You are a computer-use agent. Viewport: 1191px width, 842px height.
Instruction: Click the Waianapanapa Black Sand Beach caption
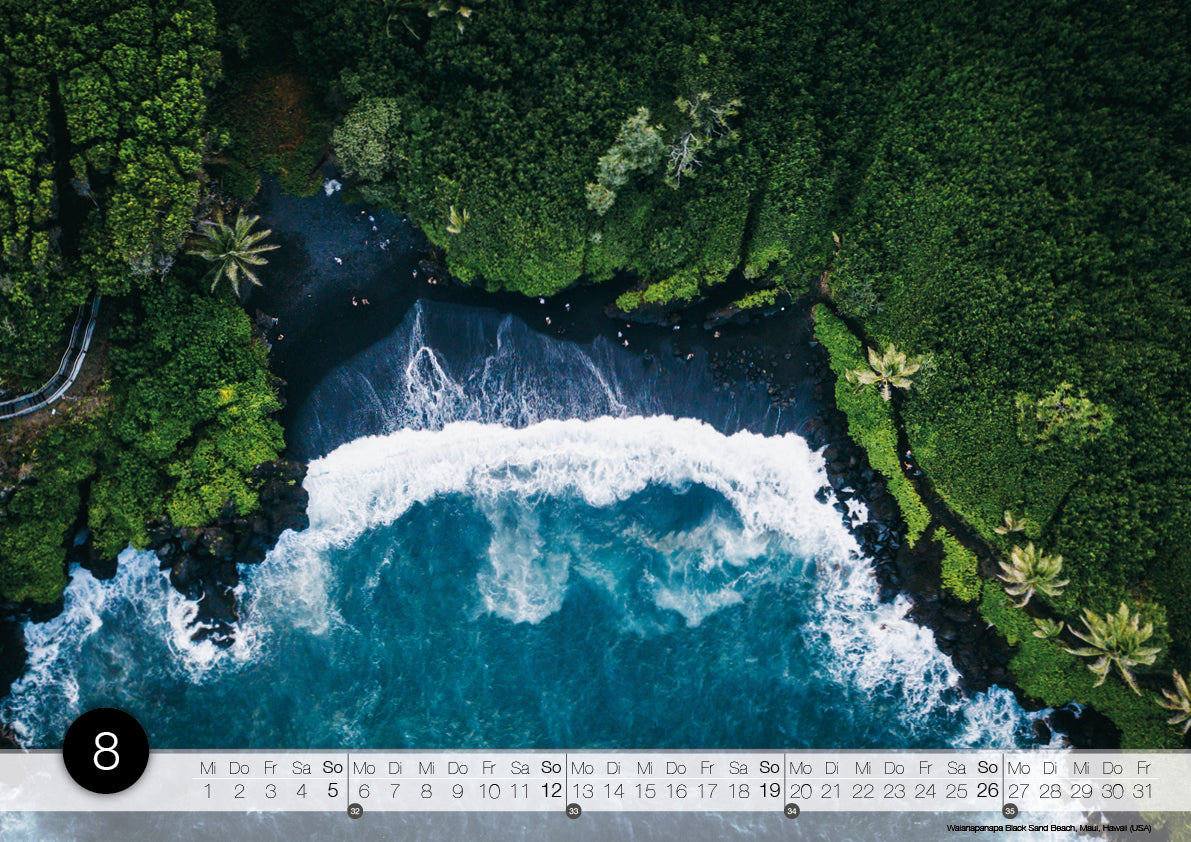(1048, 828)
